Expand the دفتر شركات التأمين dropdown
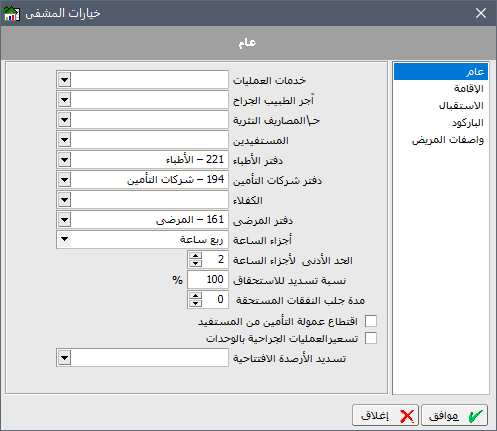Viewport: 497px width, 431px height. (x=64, y=180)
